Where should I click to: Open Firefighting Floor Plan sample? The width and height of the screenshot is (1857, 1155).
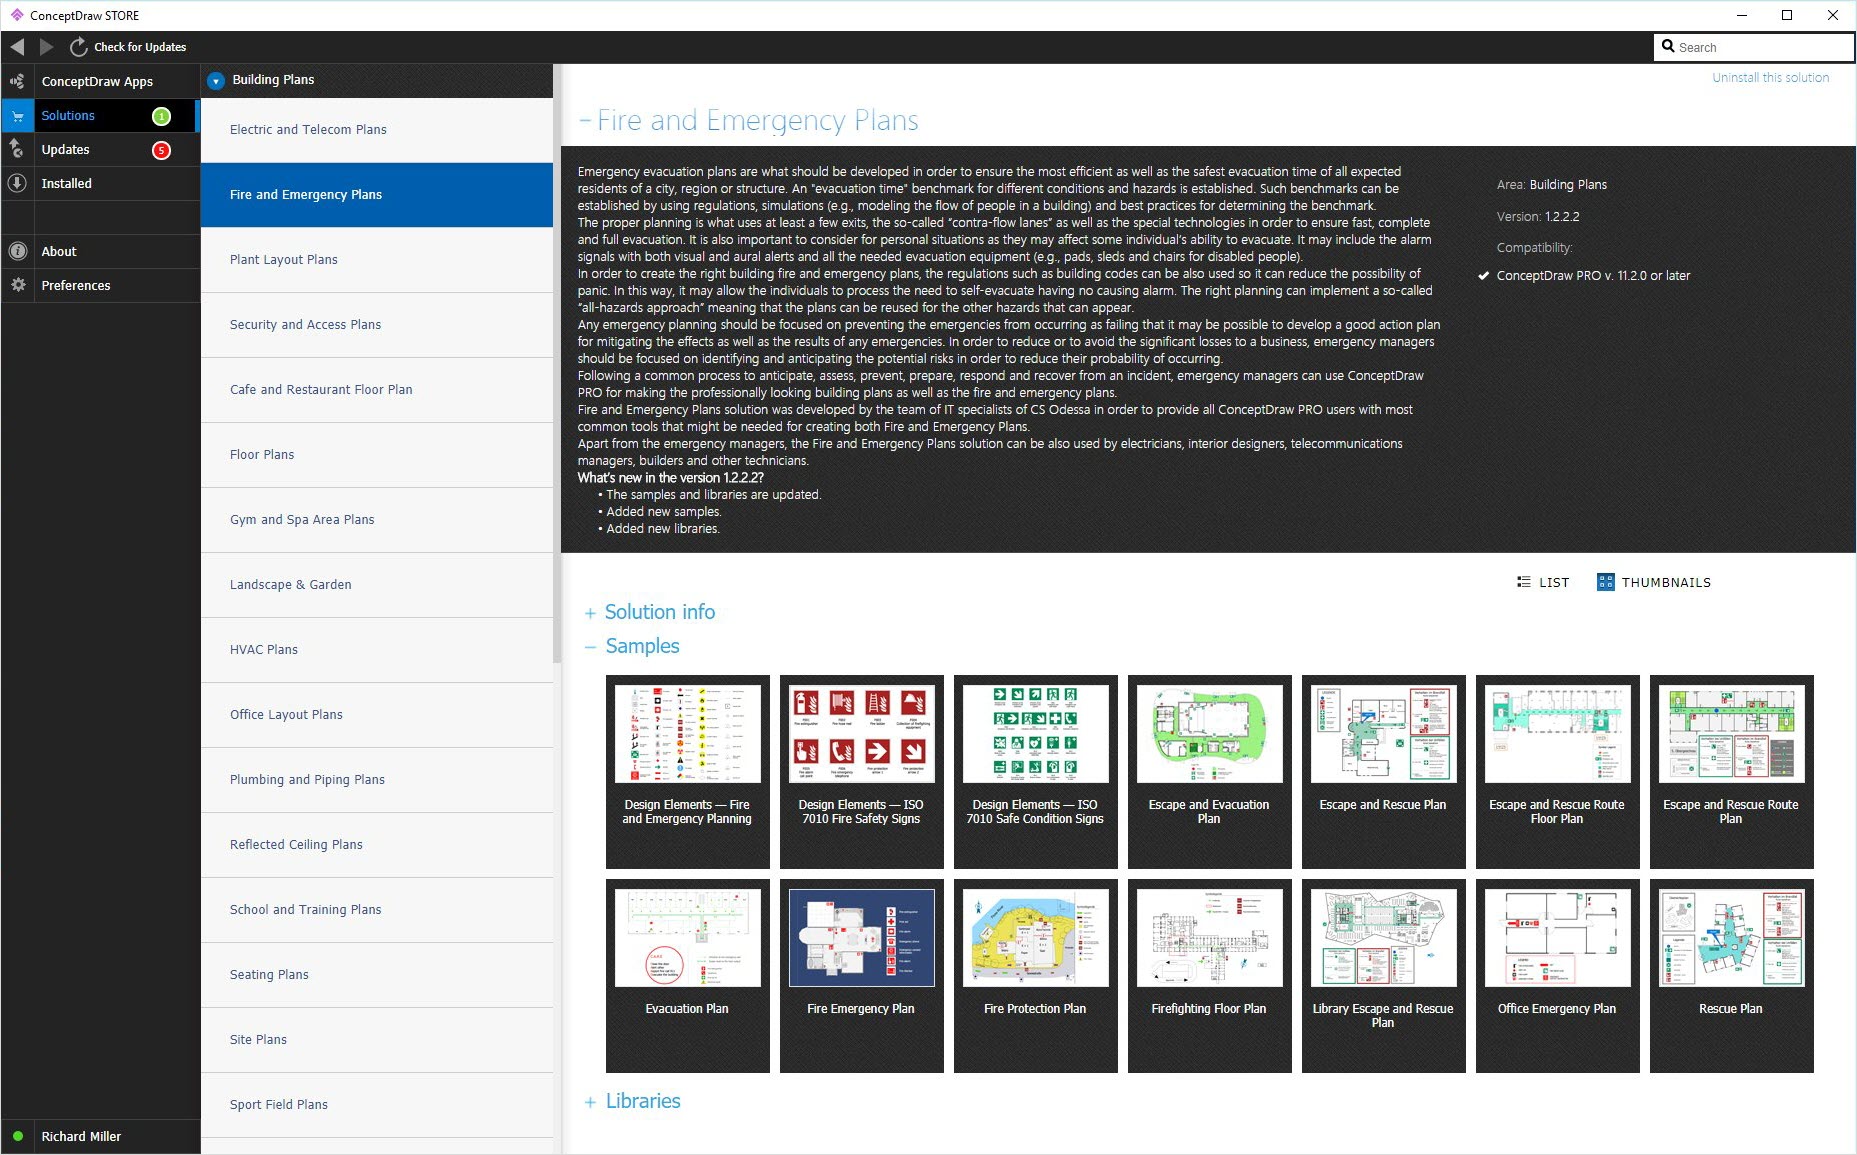click(1209, 976)
